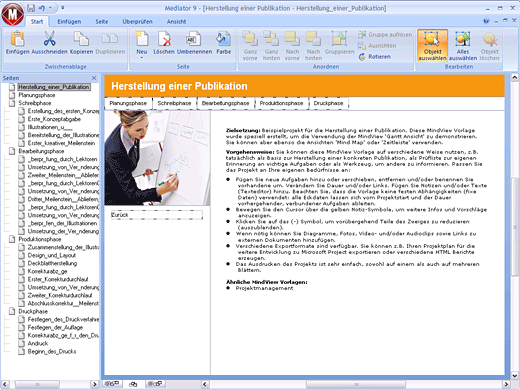Image resolution: width=520 pixels, height=389 pixels.
Task: Click the vertical scrollbar down arrow
Action: pyautogui.click(x=515, y=376)
